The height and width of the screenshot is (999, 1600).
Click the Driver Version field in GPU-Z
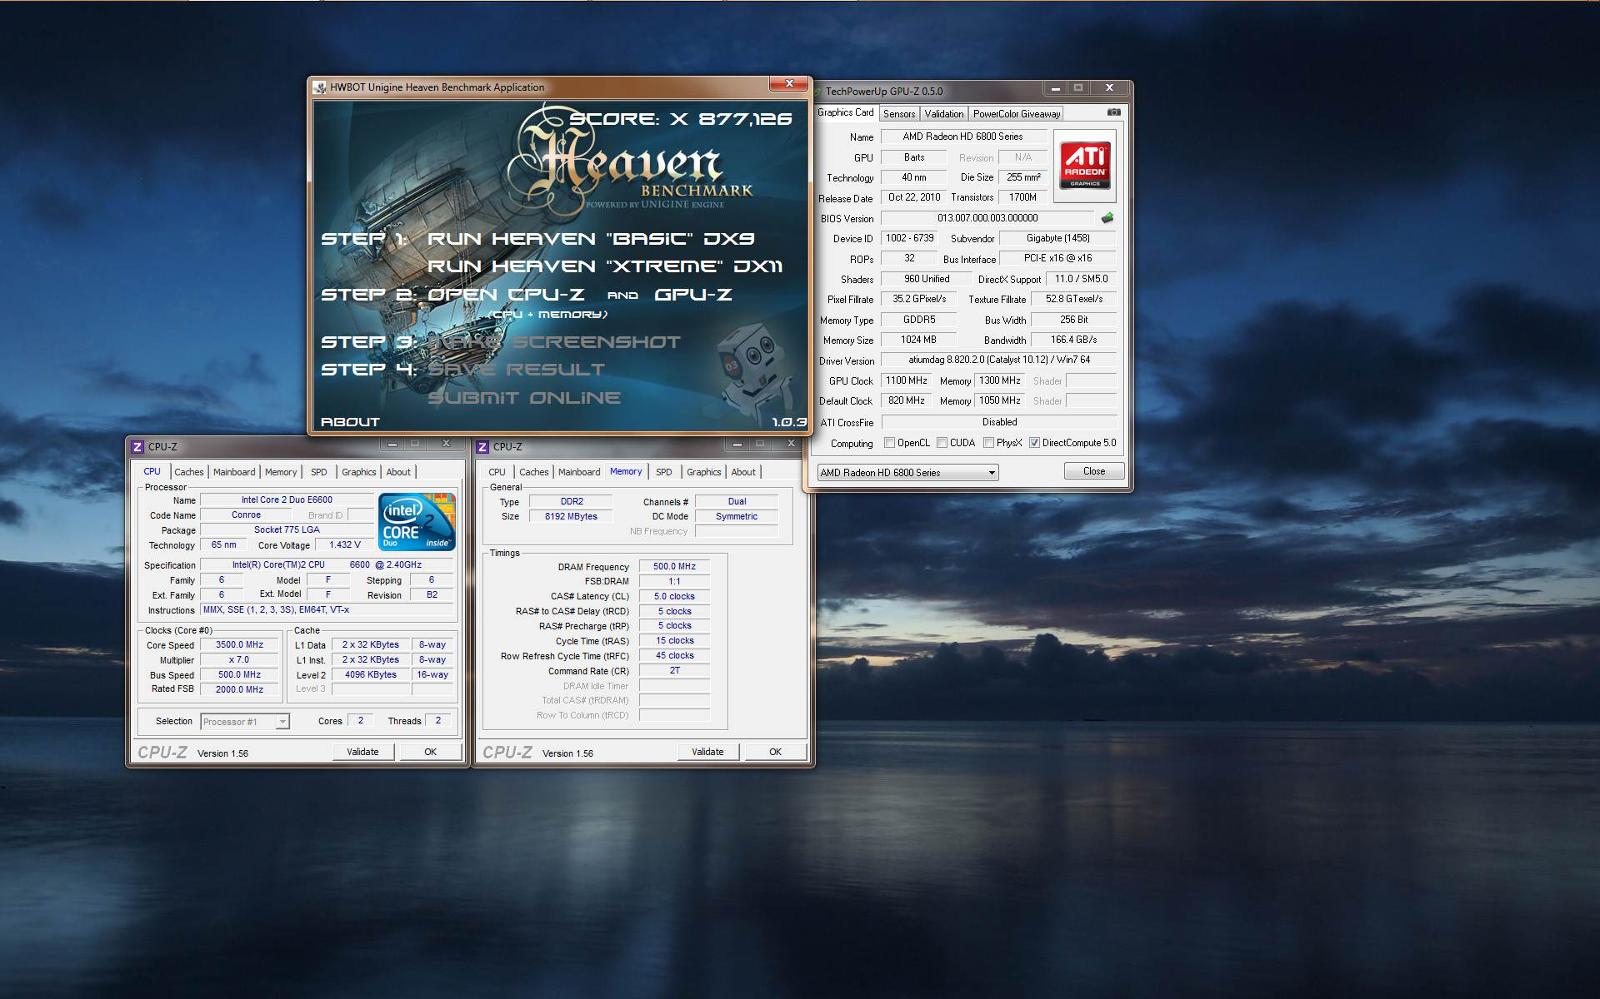[999, 360]
